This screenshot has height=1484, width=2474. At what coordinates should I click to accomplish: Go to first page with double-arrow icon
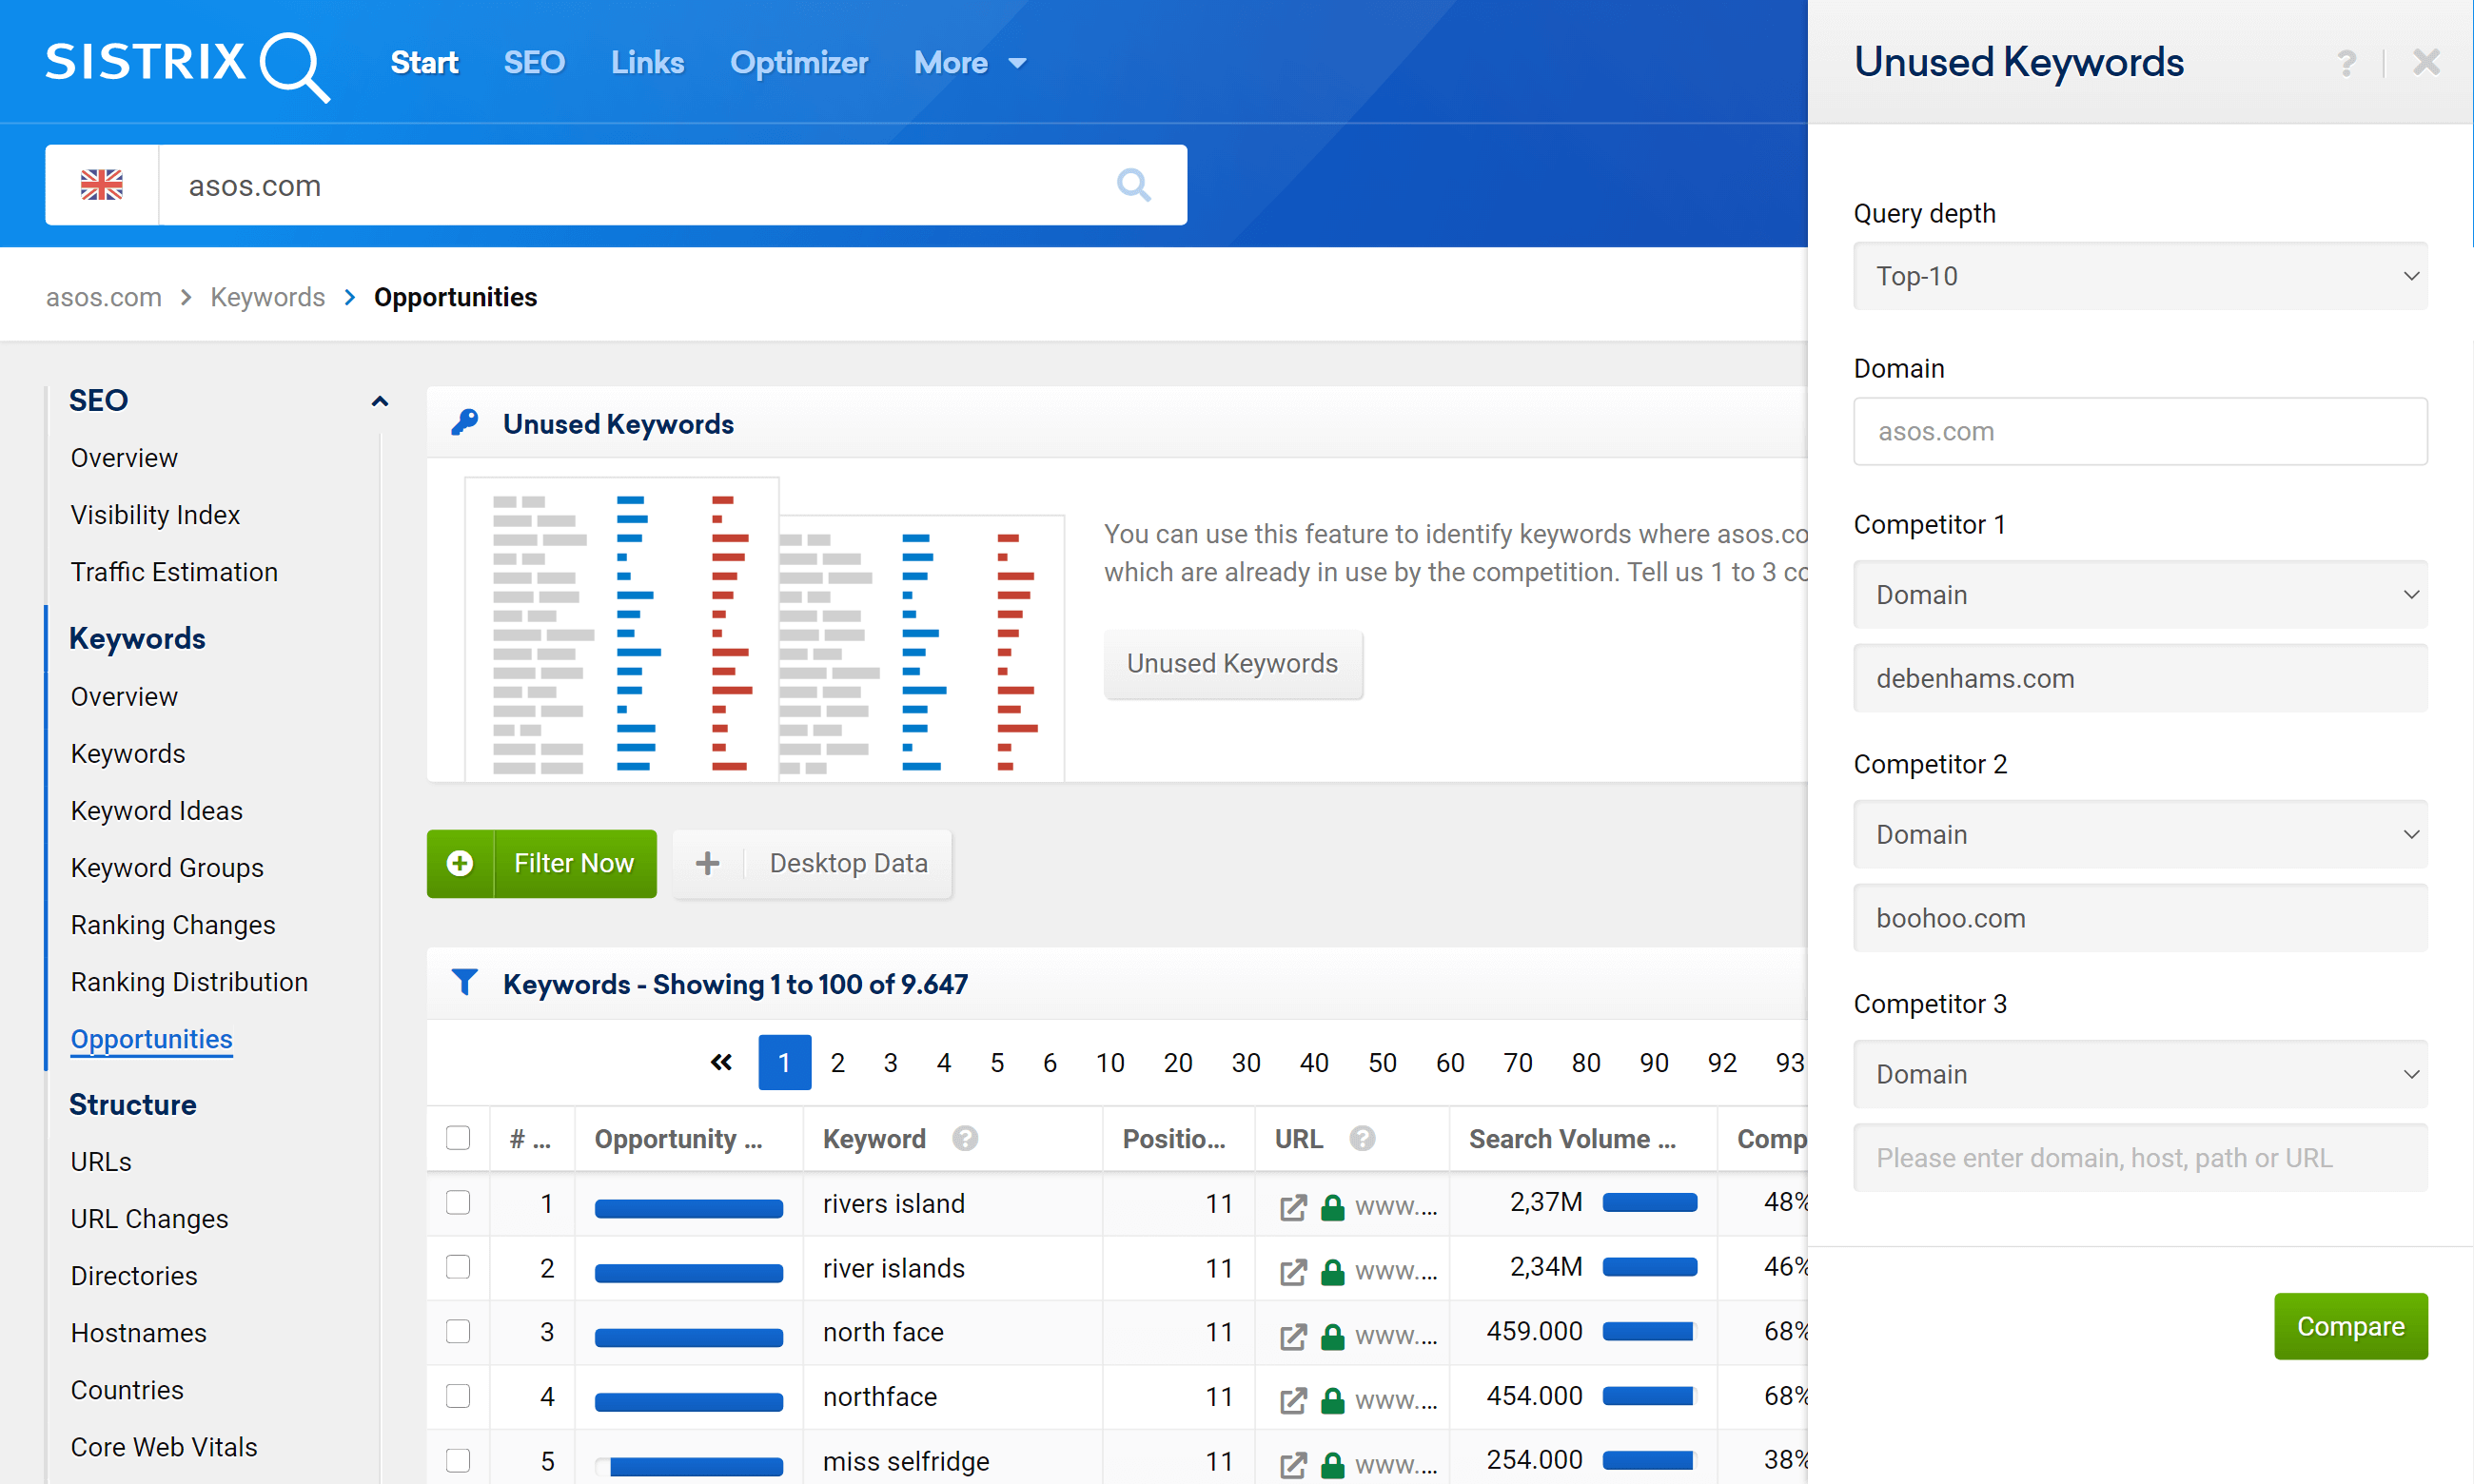click(x=721, y=1062)
